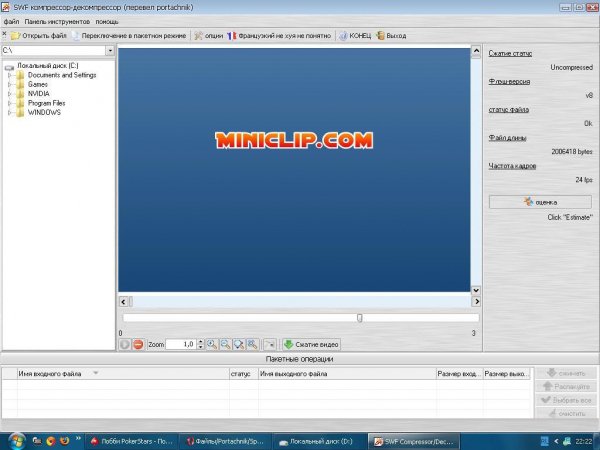Open the C:\ drive dropdown
The width and height of the screenshot is (600, 450).
(x=110, y=51)
